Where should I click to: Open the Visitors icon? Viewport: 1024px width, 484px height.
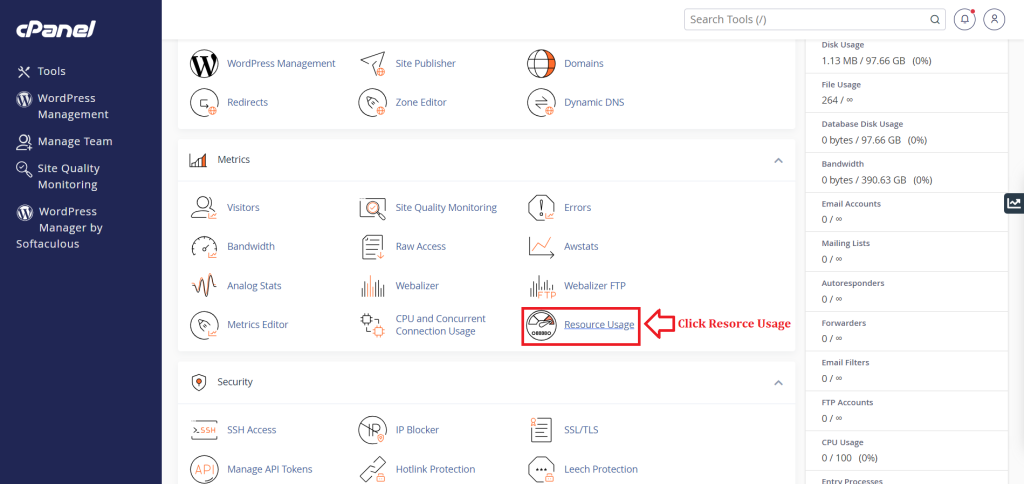click(x=204, y=207)
